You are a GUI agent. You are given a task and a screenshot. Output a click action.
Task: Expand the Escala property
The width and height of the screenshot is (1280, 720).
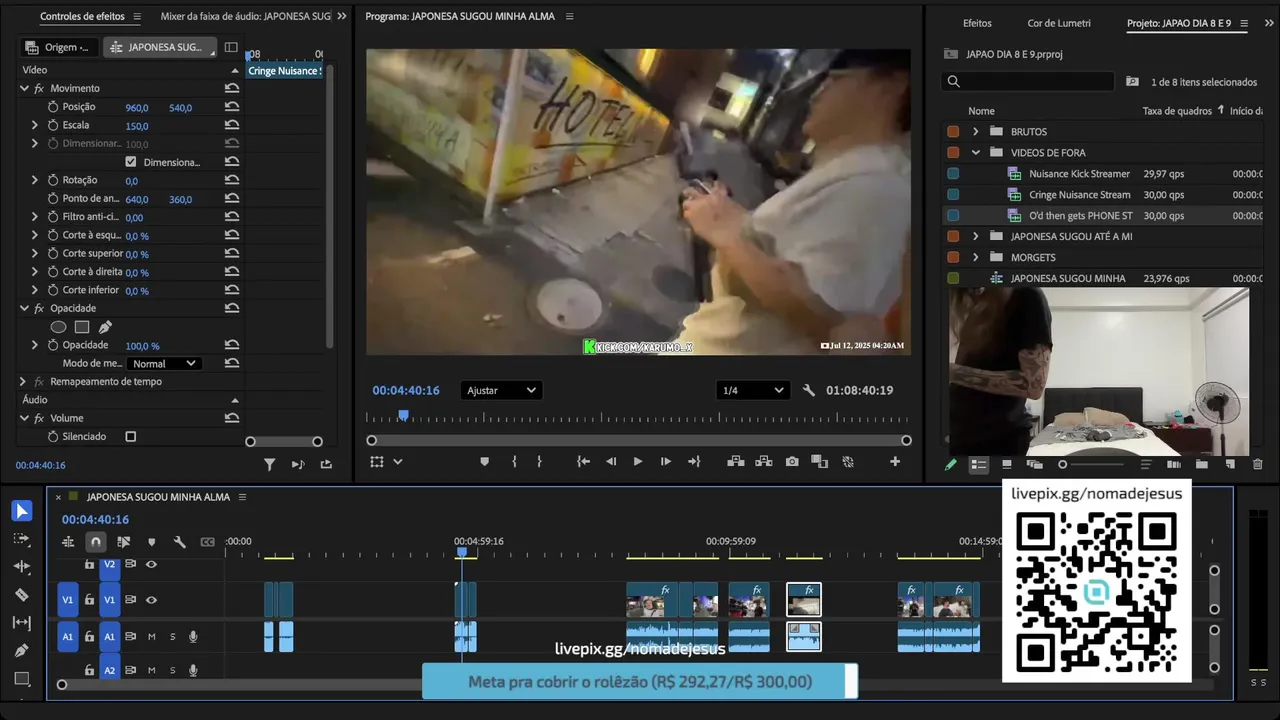pyautogui.click(x=35, y=125)
